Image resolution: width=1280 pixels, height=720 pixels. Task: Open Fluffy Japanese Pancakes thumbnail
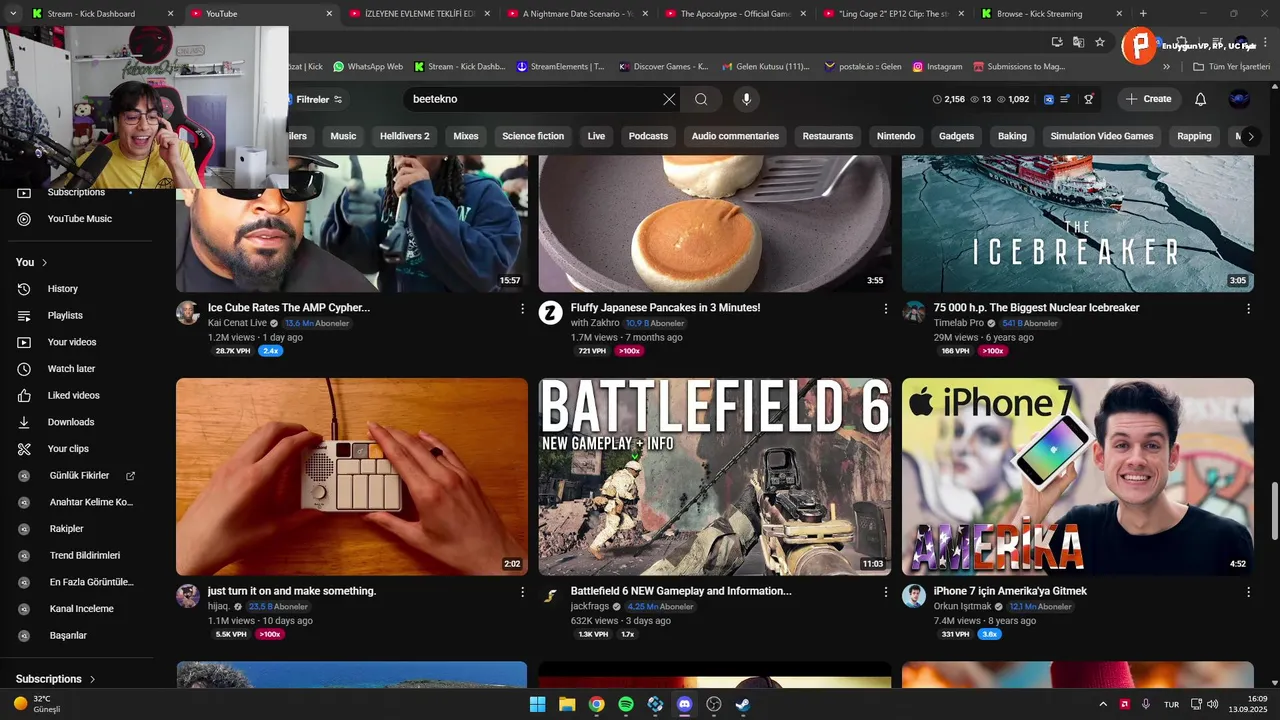(x=715, y=223)
